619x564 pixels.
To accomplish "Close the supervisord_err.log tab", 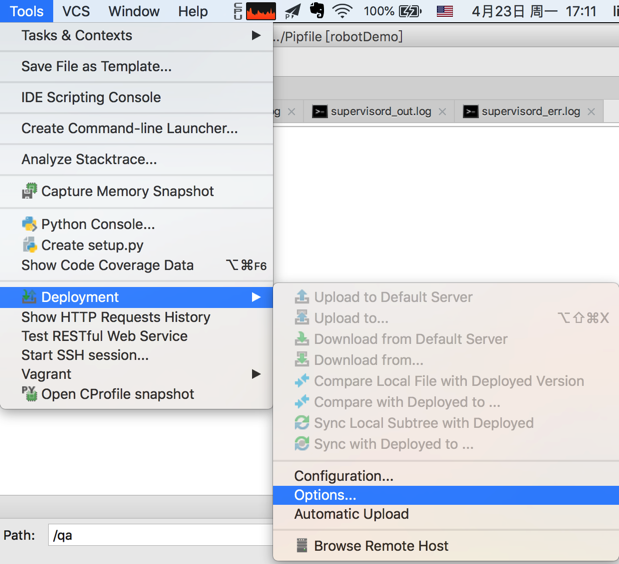I will 591,112.
